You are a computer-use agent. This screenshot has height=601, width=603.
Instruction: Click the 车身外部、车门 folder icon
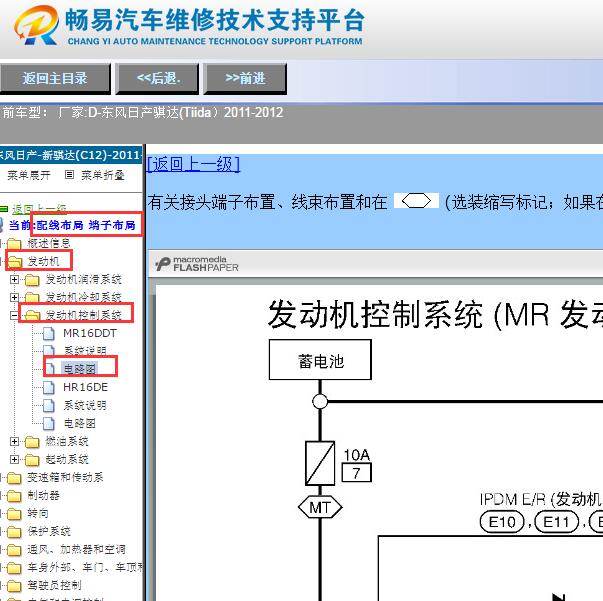point(14,568)
